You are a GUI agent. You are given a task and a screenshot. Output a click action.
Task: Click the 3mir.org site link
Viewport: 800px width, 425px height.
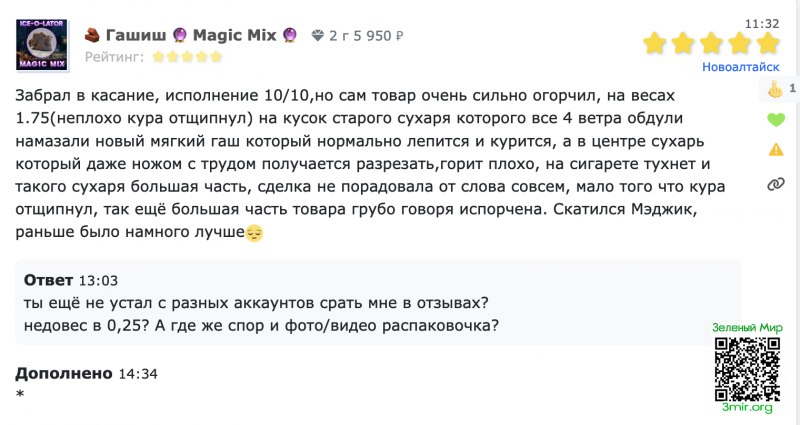pyautogui.click(x=746, y=407)
